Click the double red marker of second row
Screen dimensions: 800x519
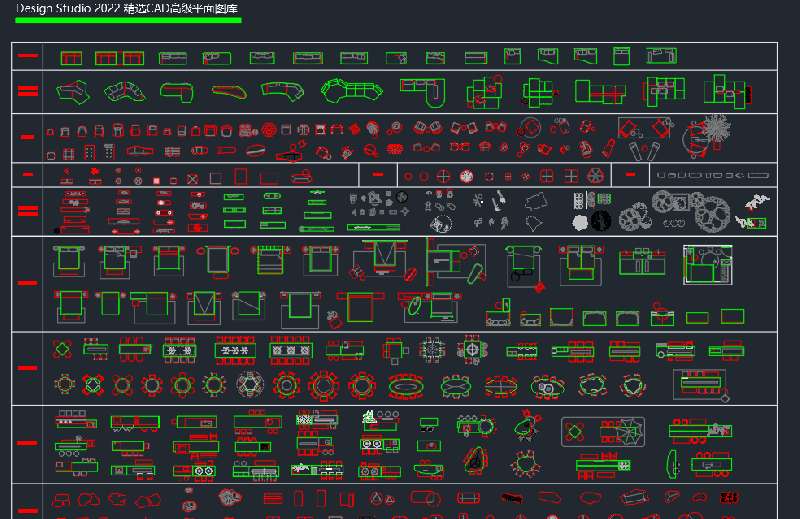pos(28,91)
